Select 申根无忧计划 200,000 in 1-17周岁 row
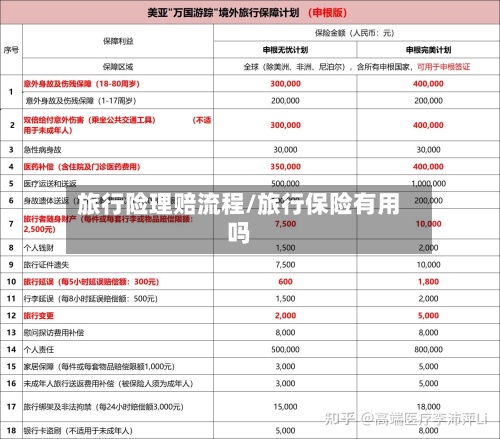The width and height of the screenshot is (500, 439). tap(285, 101)
